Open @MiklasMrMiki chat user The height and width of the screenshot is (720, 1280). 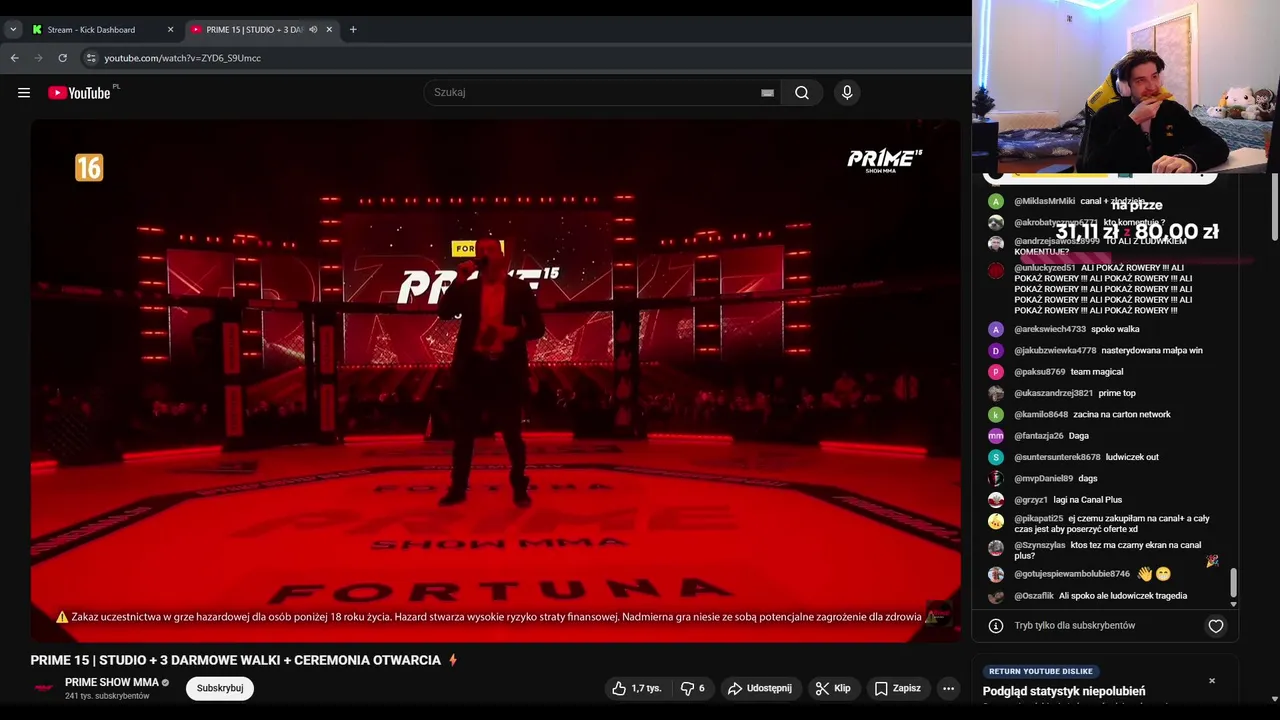coord(1044,201)
